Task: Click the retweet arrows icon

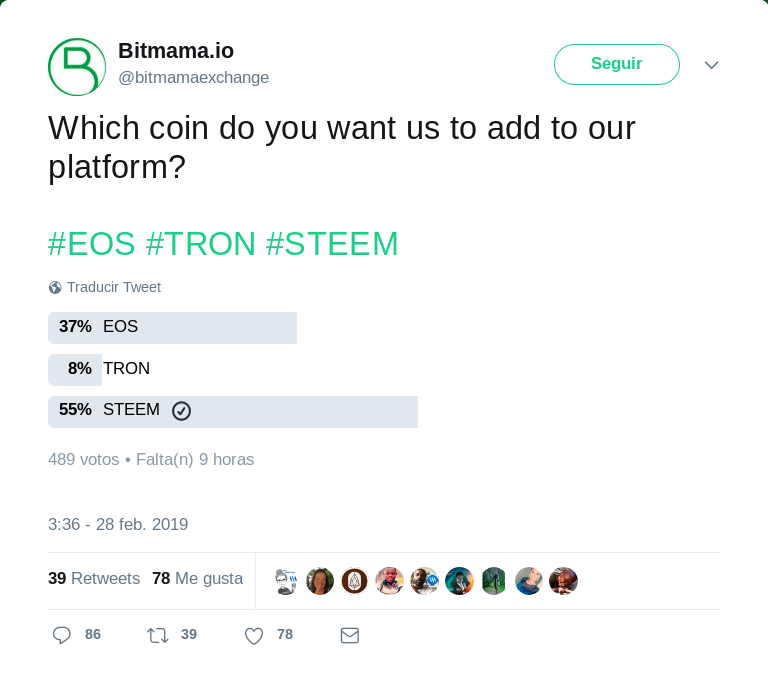Action: (x=158, y=635)
